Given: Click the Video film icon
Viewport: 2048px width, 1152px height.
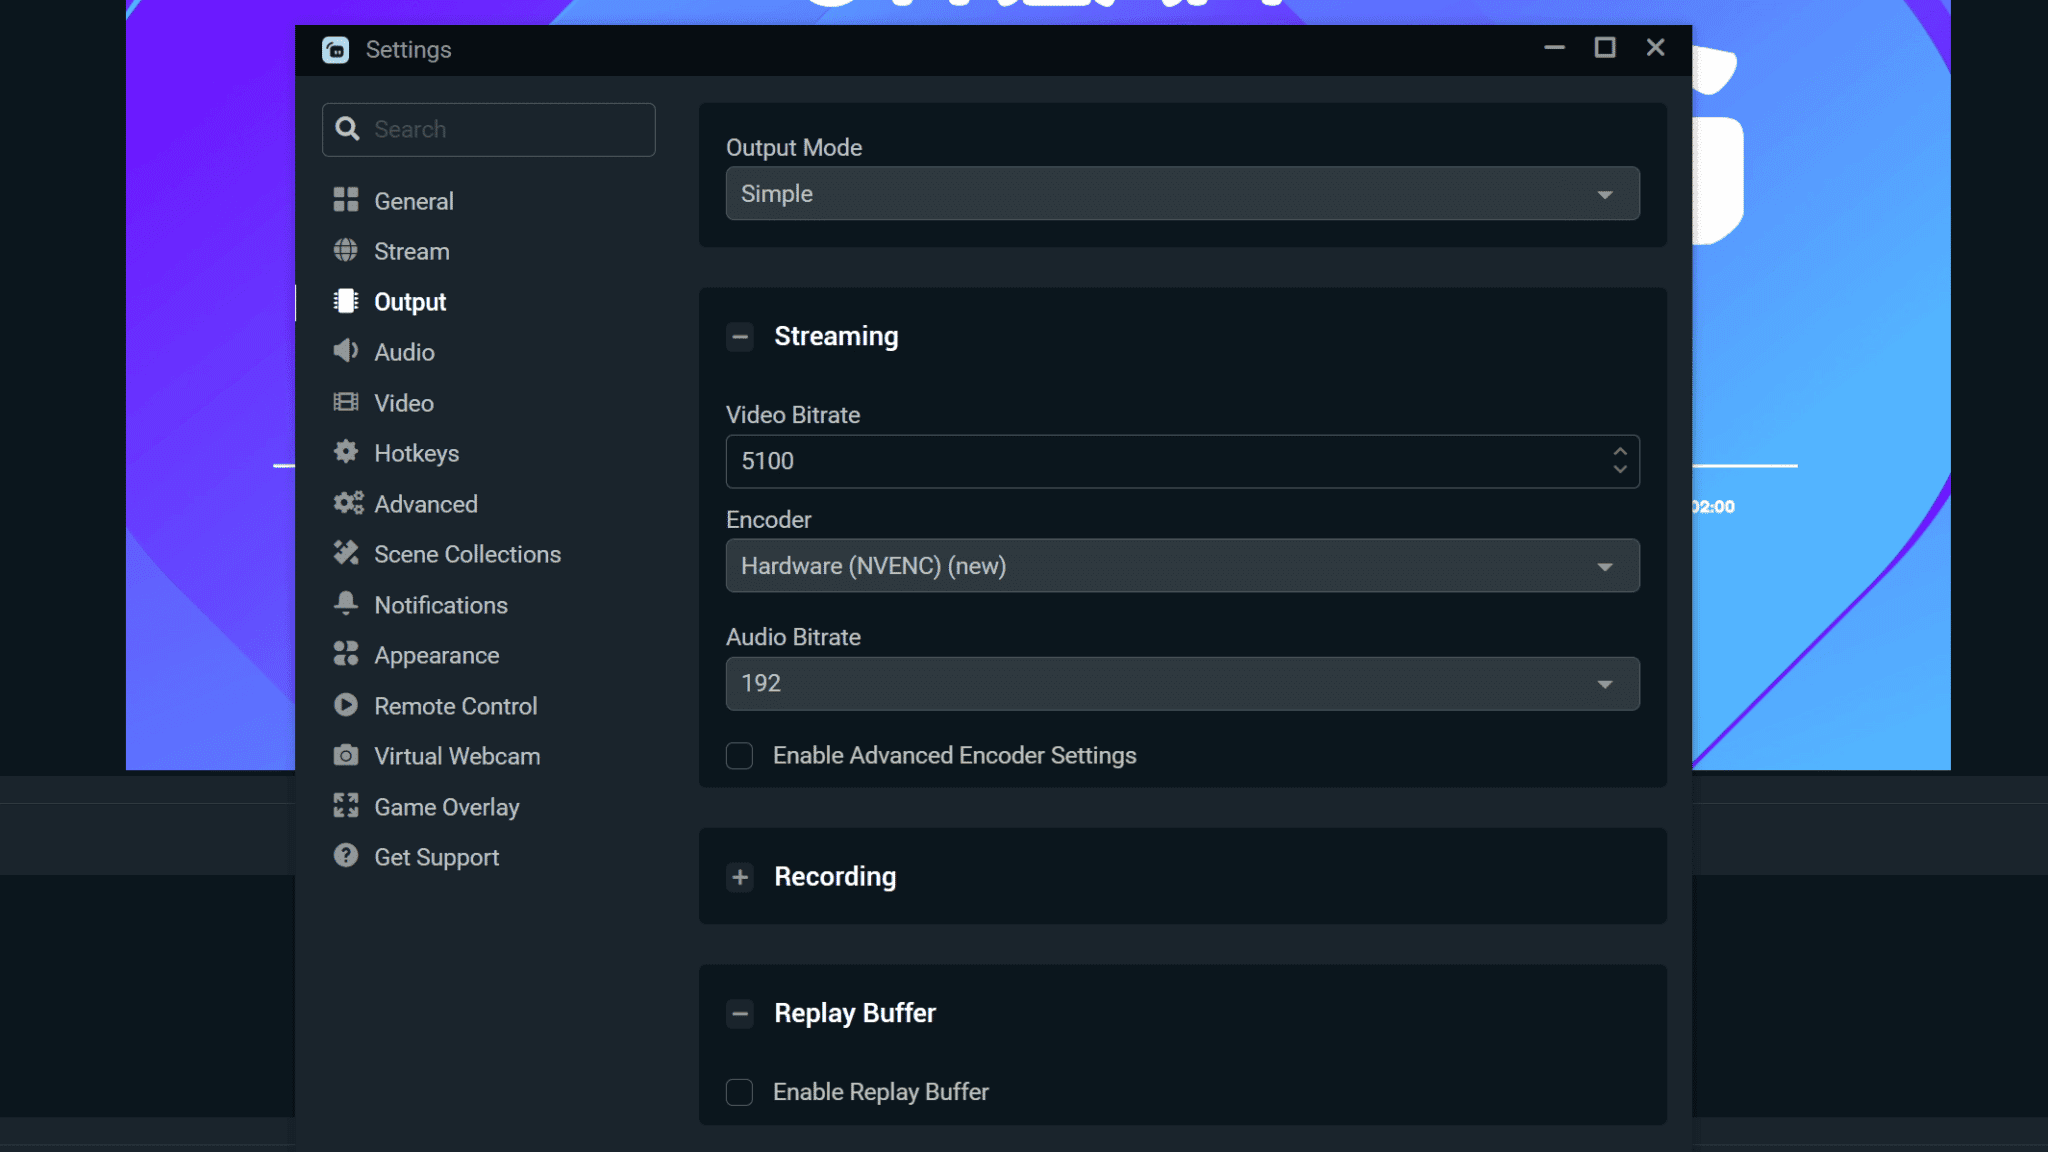Looking at the screenshot, I should [345, 402].
